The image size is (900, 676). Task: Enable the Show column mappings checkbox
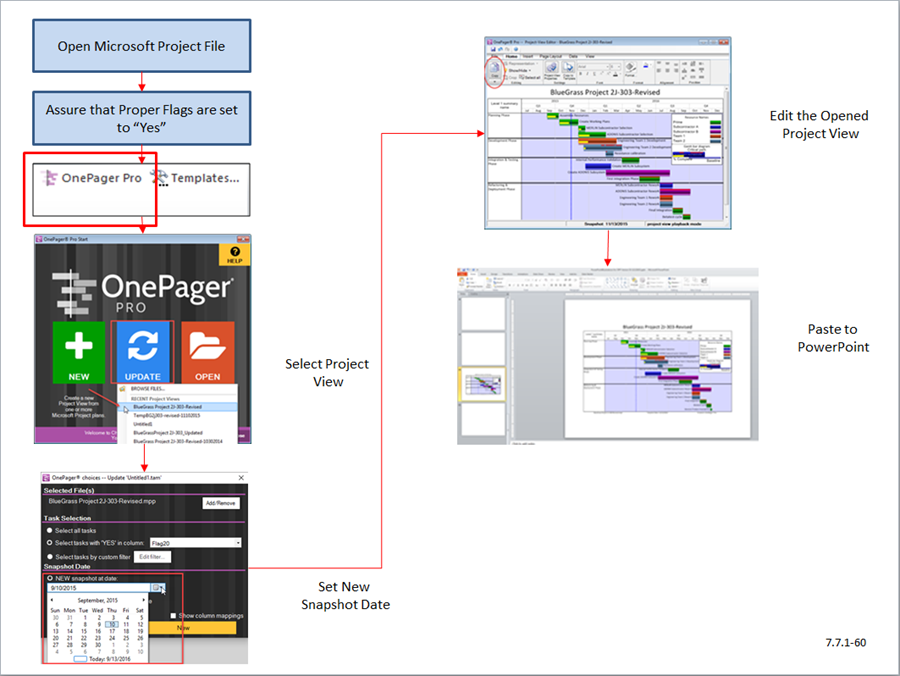pos(173,615)
